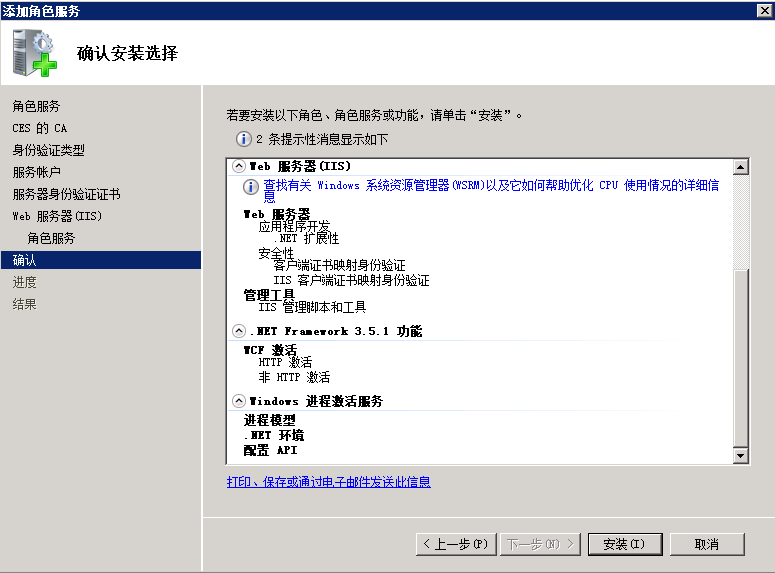Select CES 的 CA step in sidebar
The width and height of the screenshot is (775, 573).
point(40,129)
